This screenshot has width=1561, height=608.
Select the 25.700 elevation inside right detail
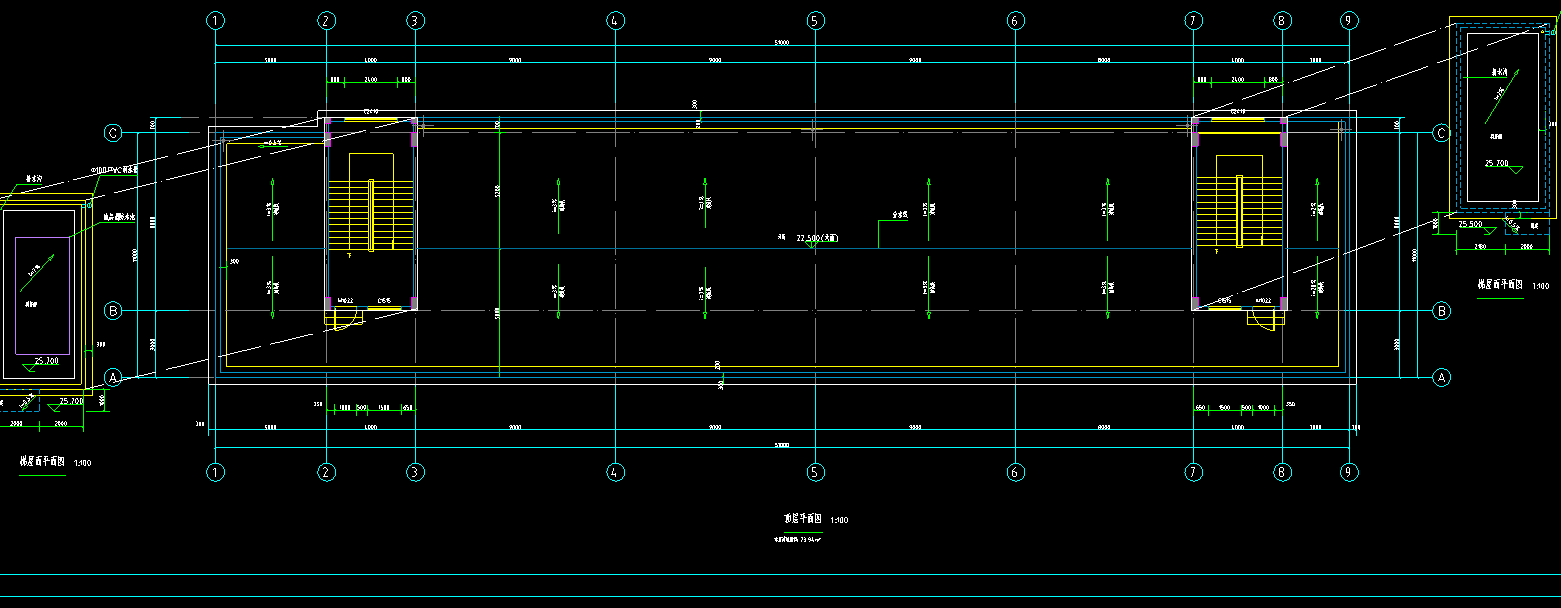pyautogui.click(x=1497, y=163)
